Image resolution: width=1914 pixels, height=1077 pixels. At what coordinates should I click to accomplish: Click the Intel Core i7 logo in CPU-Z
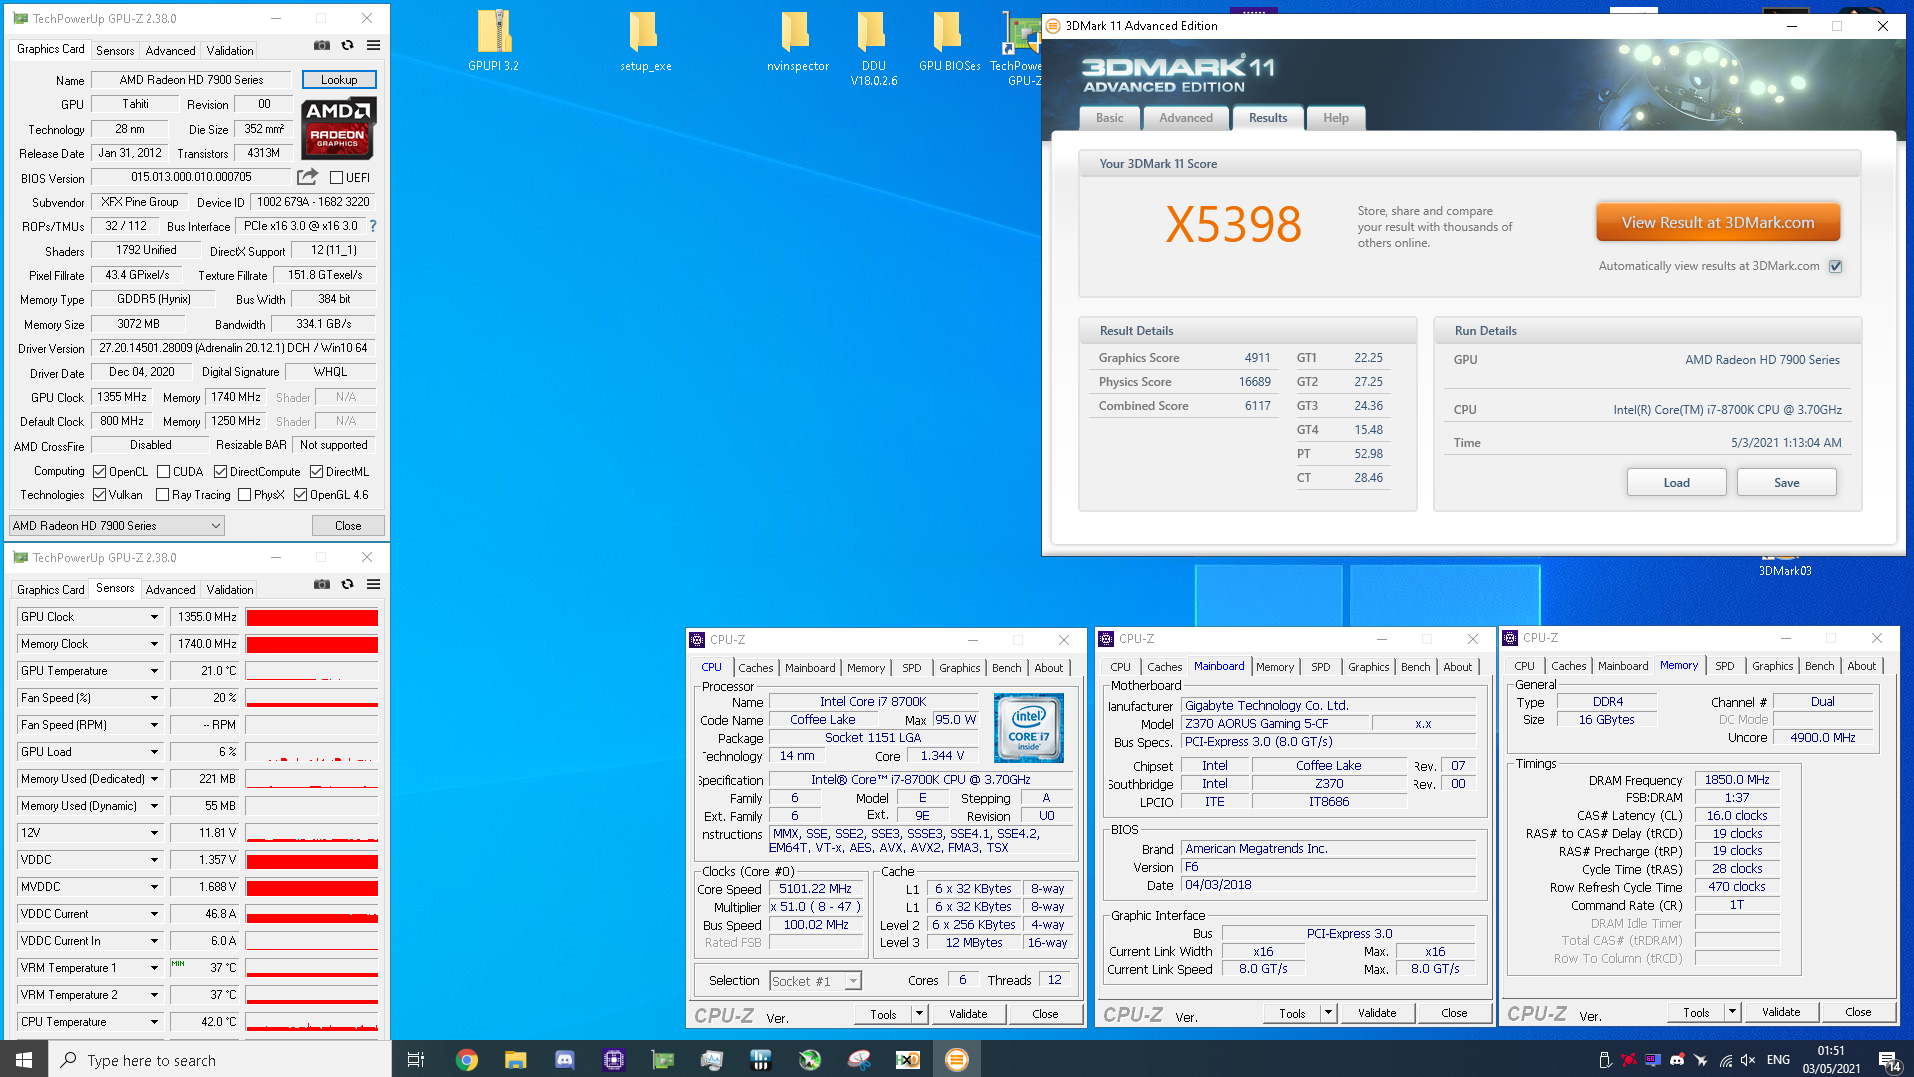coord(1029,728)
